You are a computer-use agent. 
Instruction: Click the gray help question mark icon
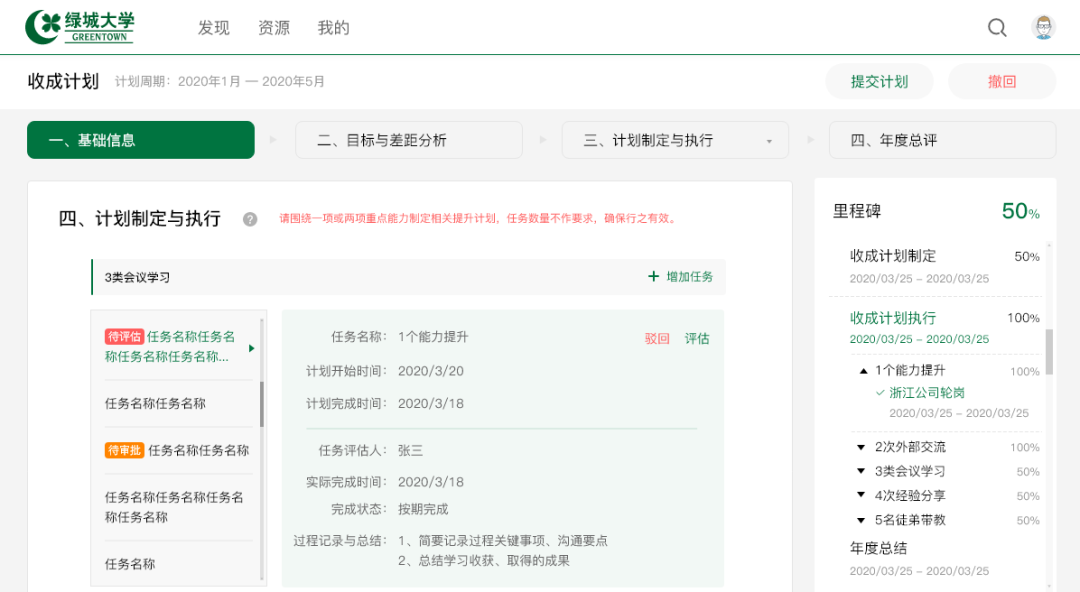point(250,219)
